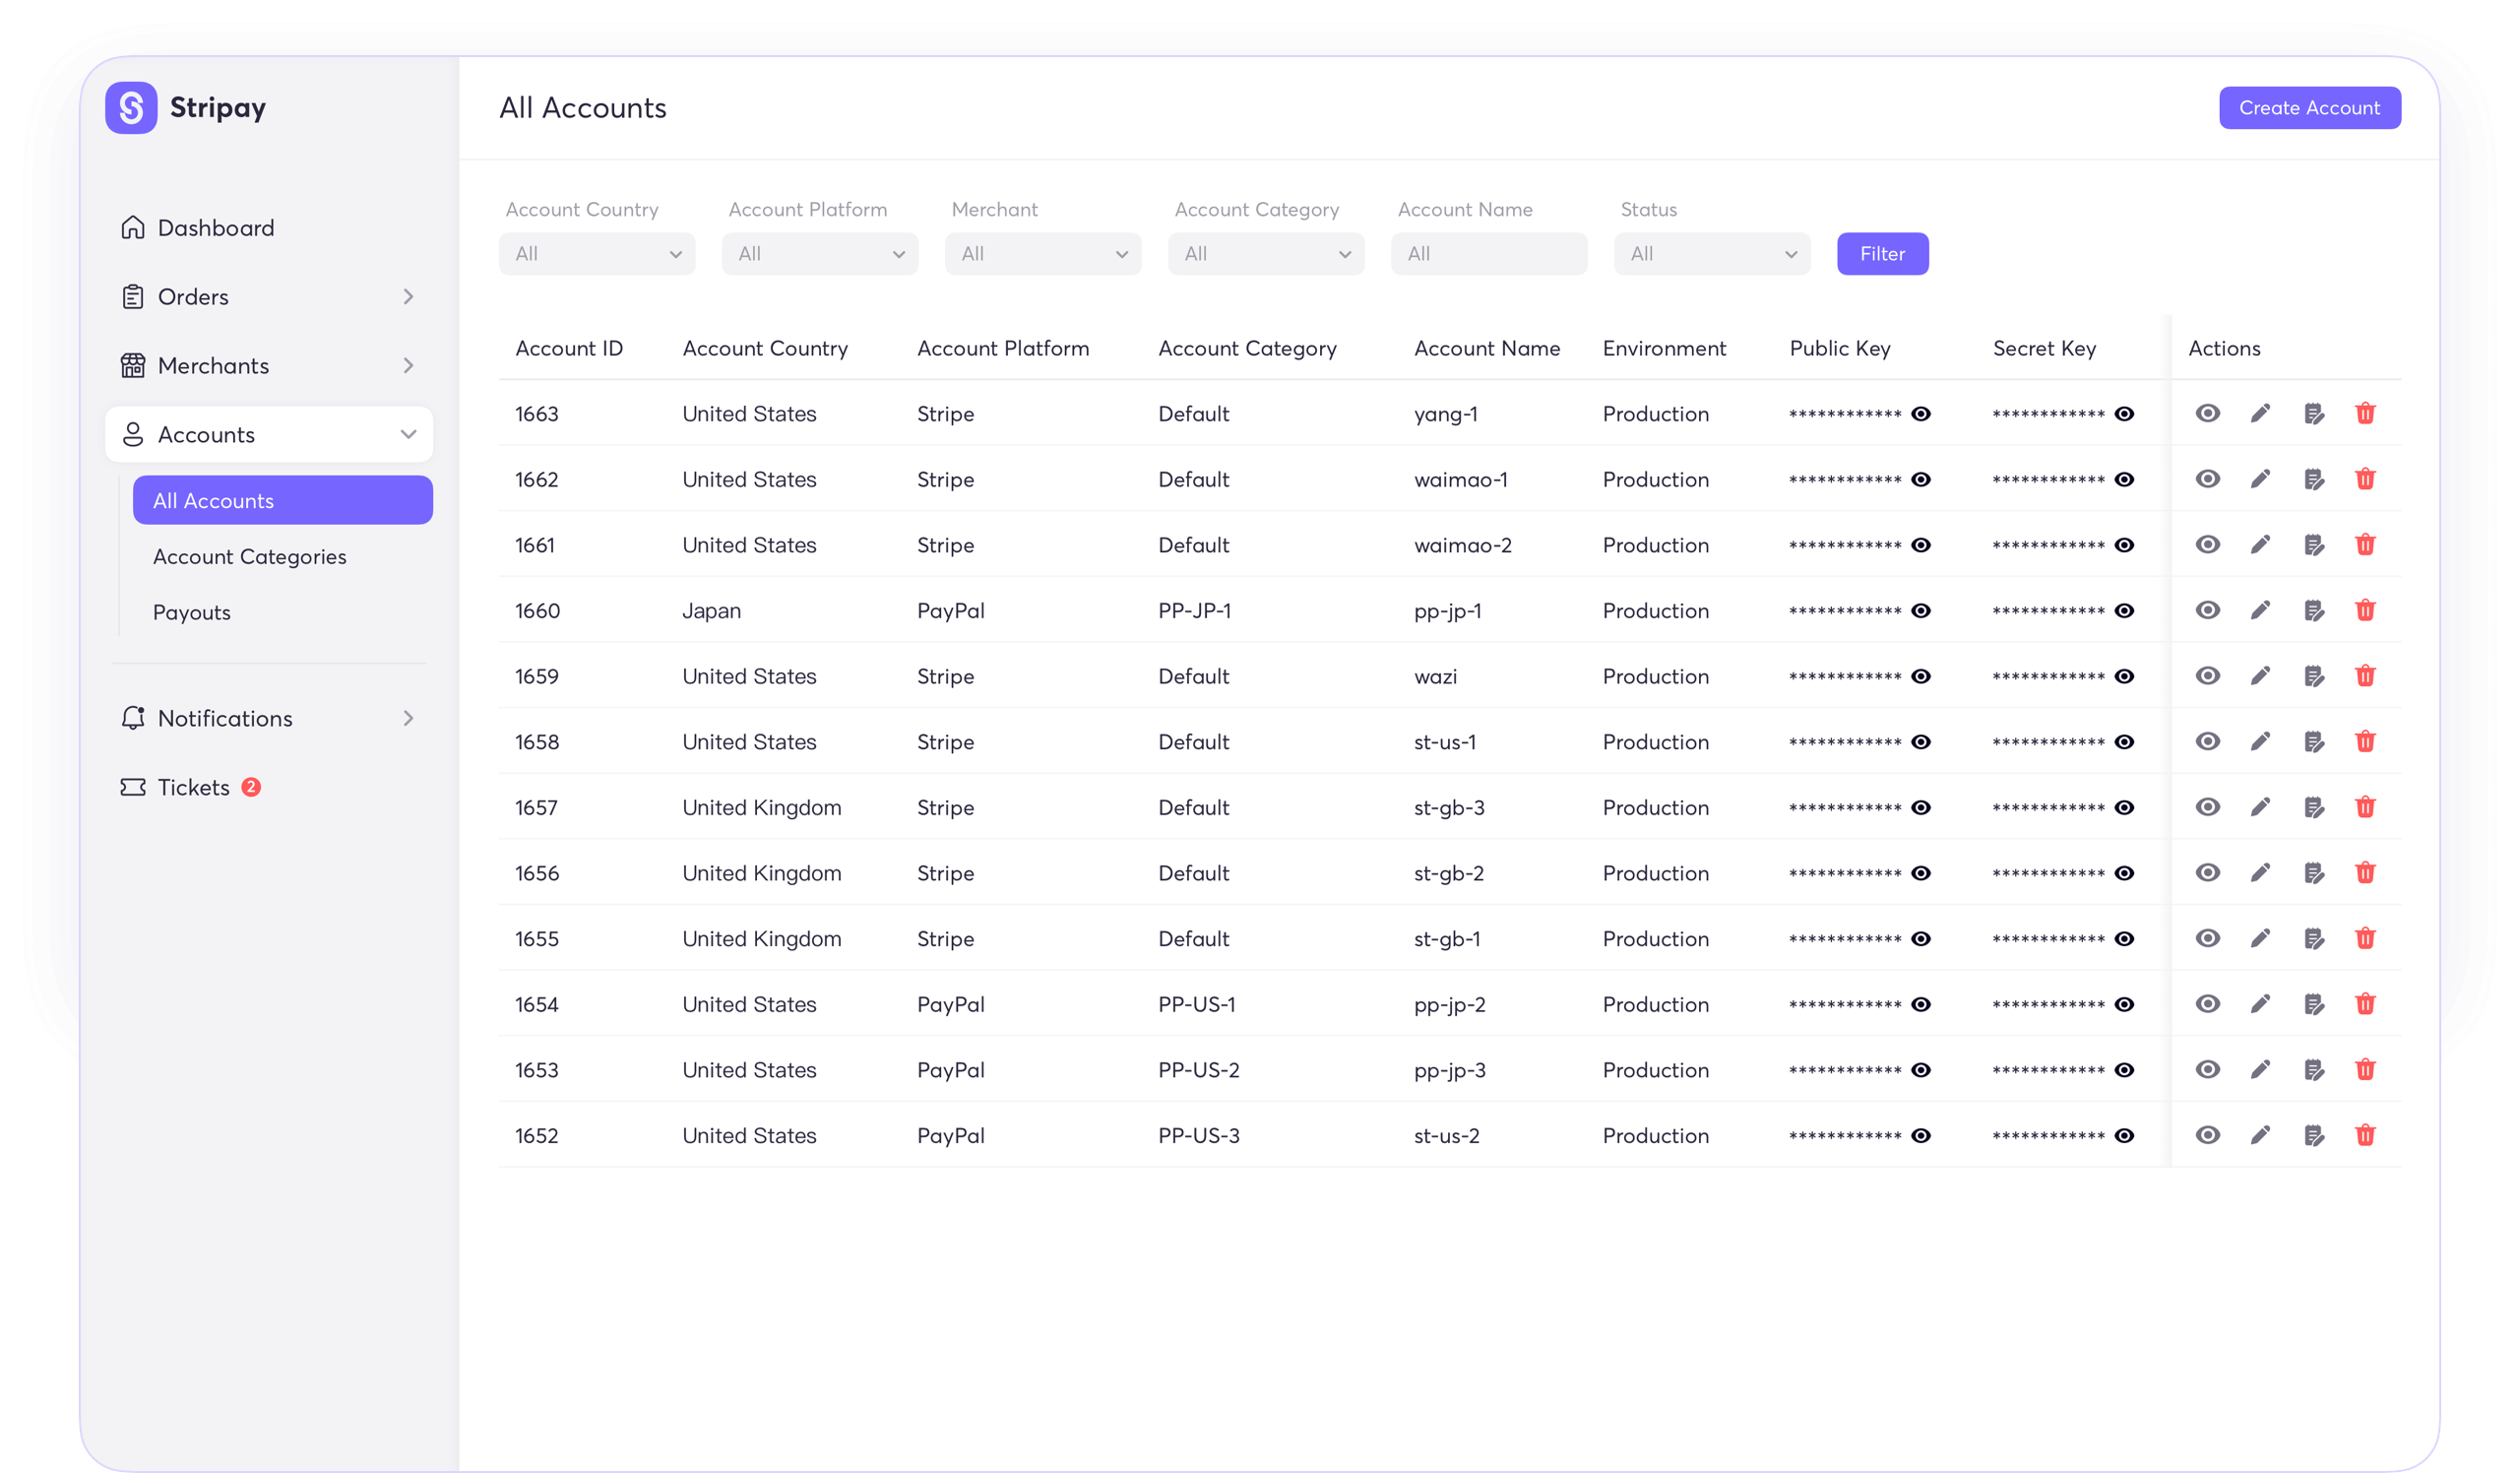The height and width of the screenshot is (1473, 2520).
Task: Open the Account Category filter dropdown
Action: (1266, 254)
